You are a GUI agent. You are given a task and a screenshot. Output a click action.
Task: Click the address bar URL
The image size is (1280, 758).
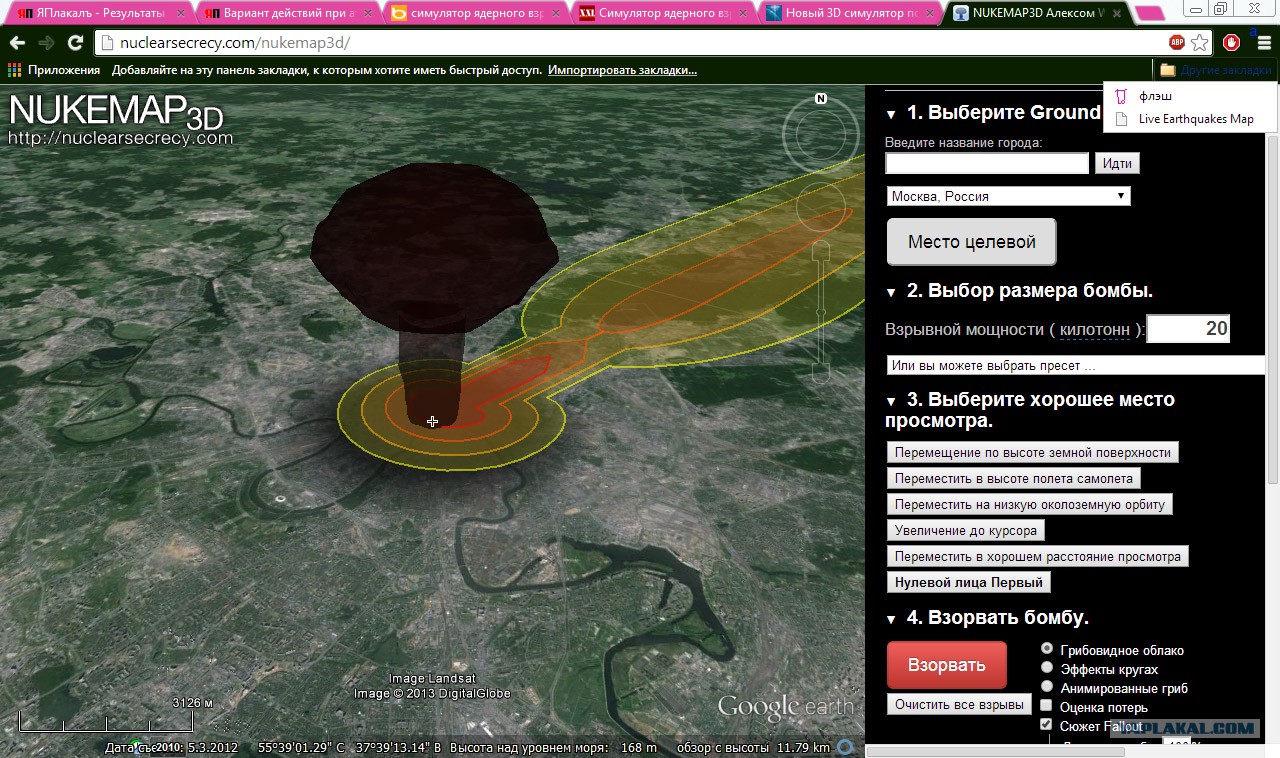(234, 44)
